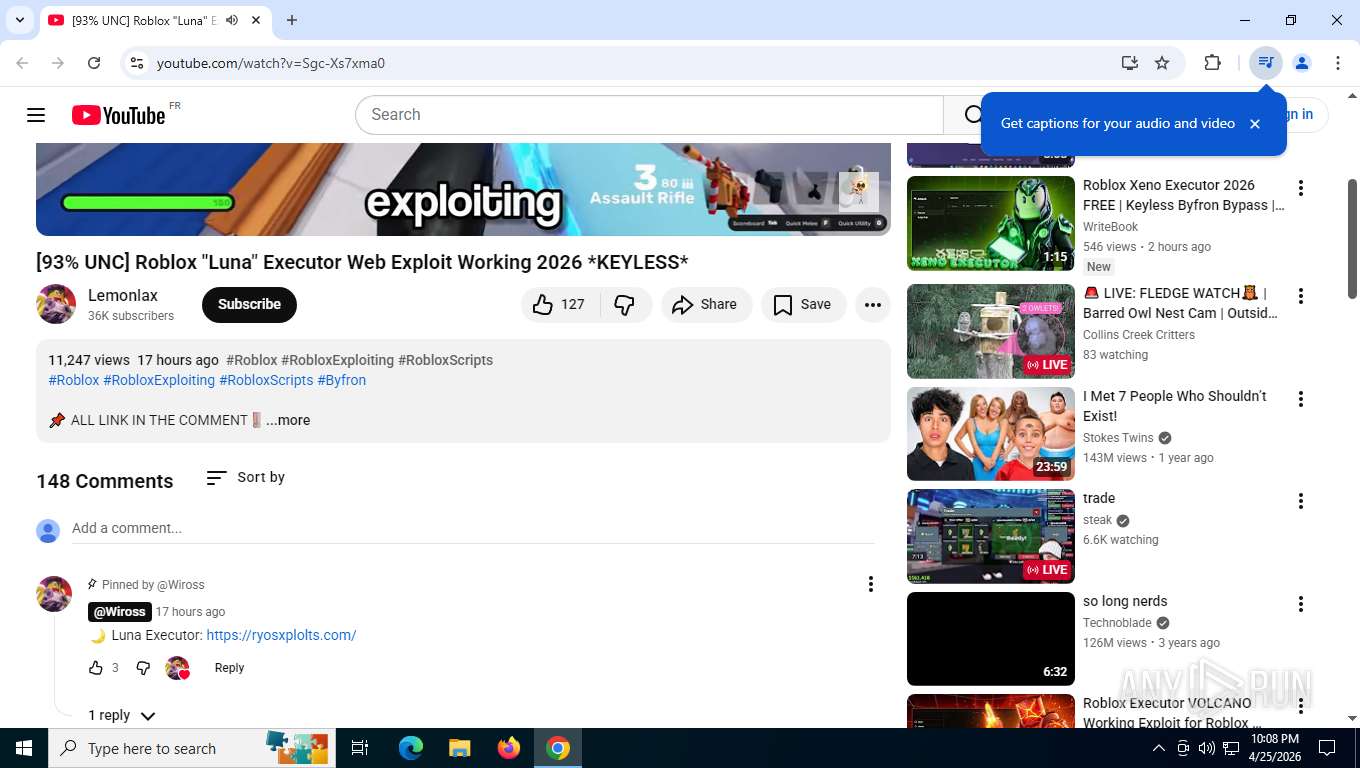Go to YouTube home via logo
The height and width of the screenshot is (768, 1360).
click(118, 115)
